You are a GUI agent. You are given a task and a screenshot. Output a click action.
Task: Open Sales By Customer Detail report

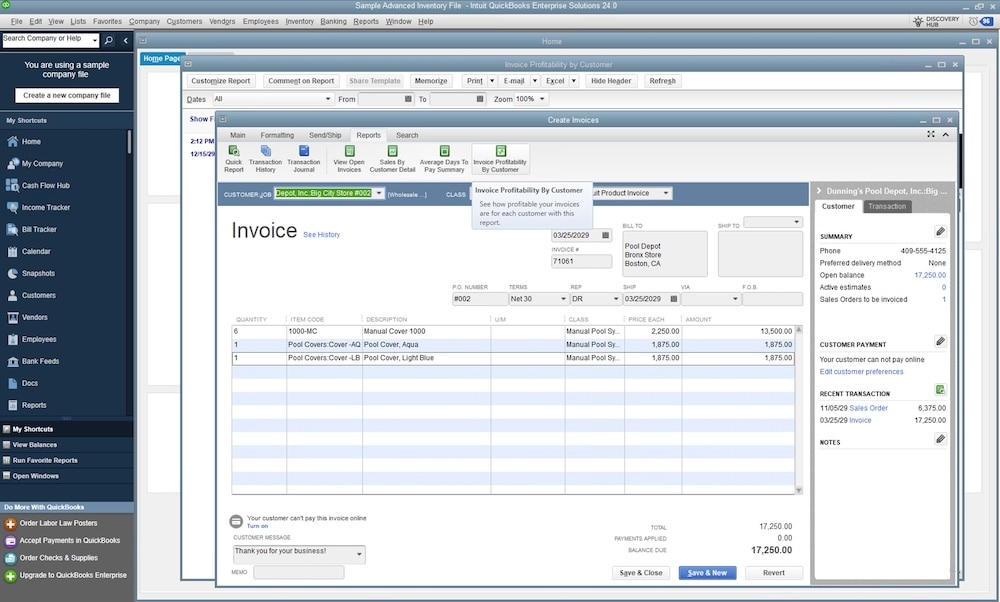coord(392,158)
